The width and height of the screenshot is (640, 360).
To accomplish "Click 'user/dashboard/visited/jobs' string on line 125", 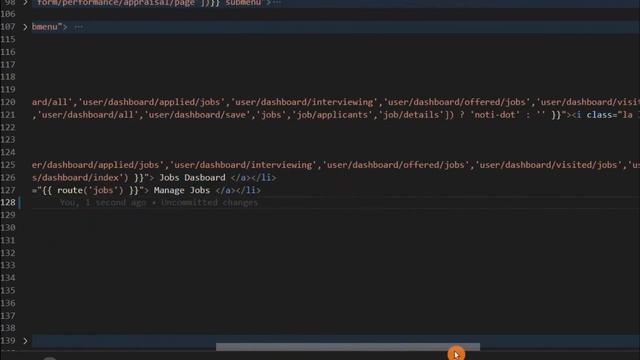I will 549,165.
